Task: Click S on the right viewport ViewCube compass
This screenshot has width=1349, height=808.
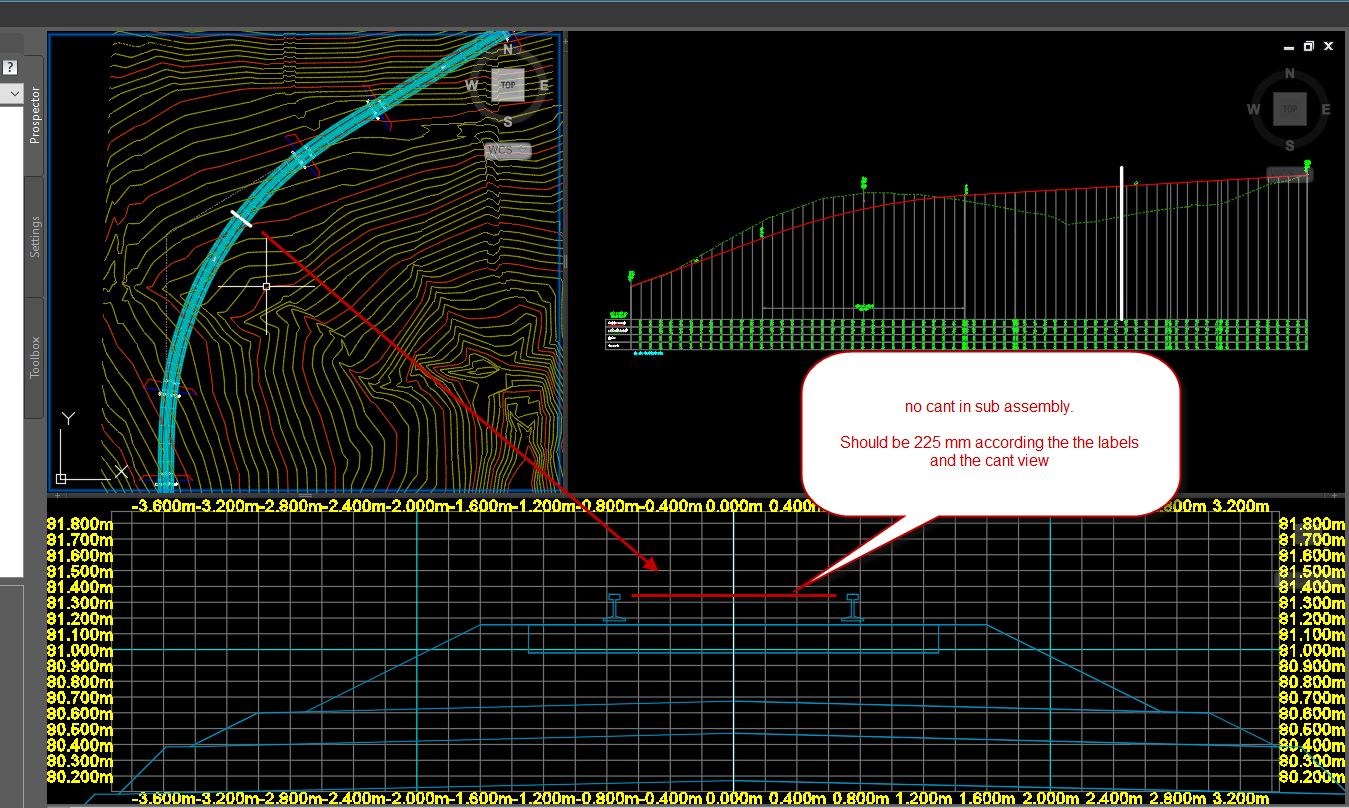Action: [x=1289, y=145]
